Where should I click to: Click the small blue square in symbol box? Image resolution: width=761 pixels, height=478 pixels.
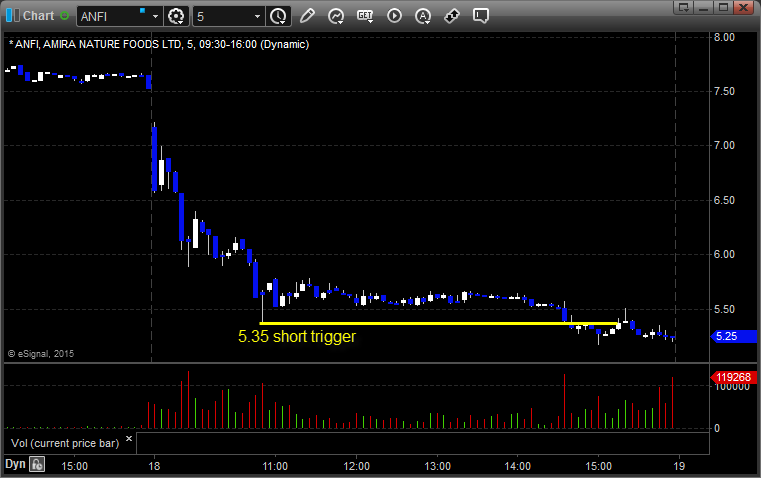[143, 10]
